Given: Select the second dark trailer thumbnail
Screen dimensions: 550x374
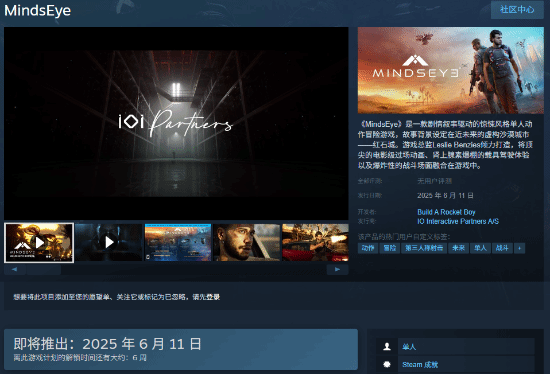Looking at the screenshot, I should coord(109,242).
